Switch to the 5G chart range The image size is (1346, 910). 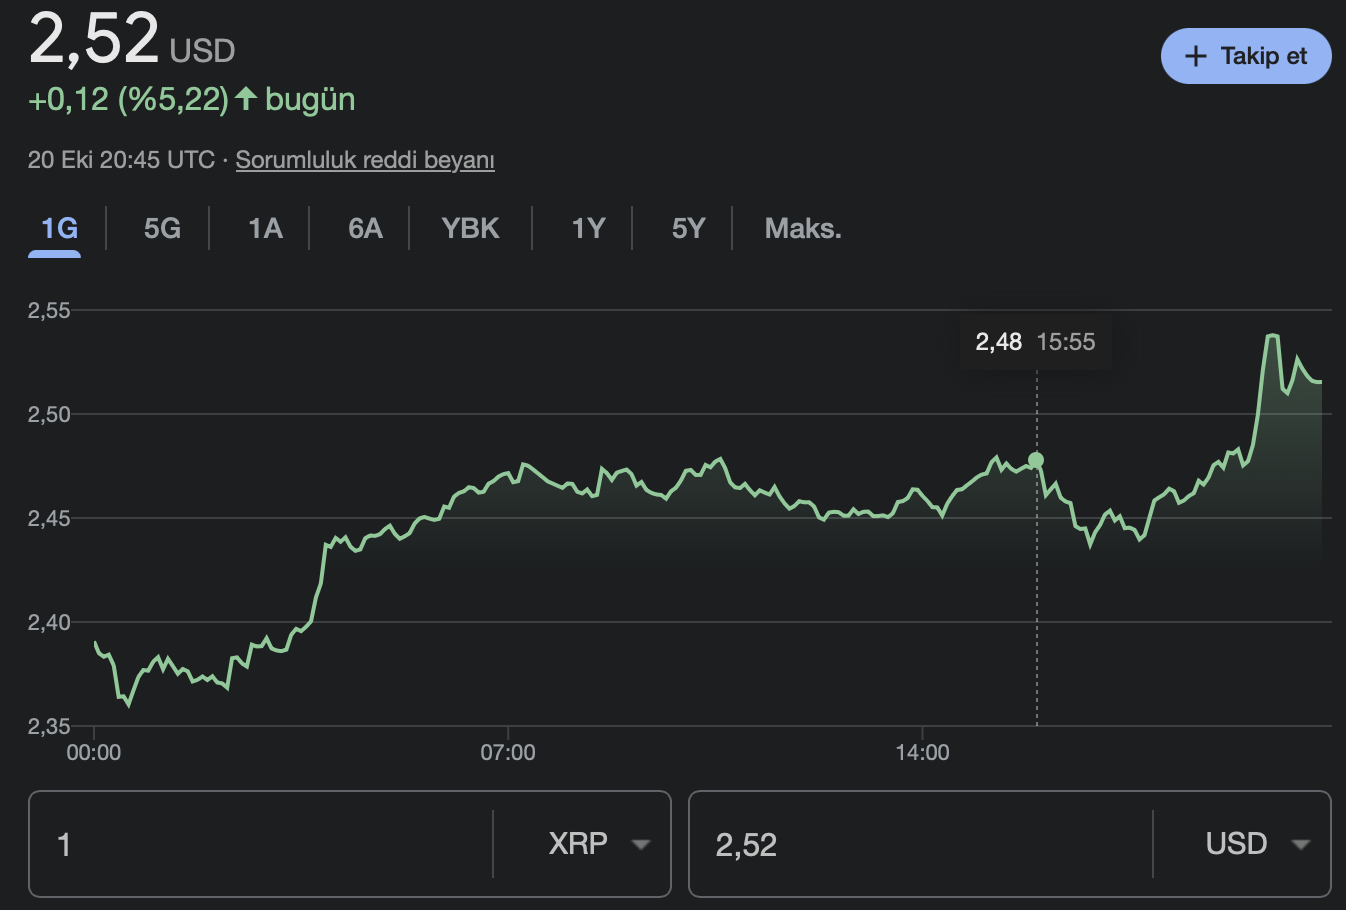pyautogui.click(x=162, y=229)
